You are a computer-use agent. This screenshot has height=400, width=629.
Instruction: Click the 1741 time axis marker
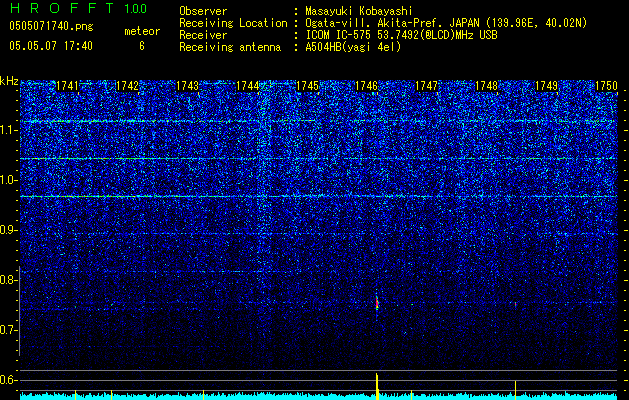pos(67,86)
